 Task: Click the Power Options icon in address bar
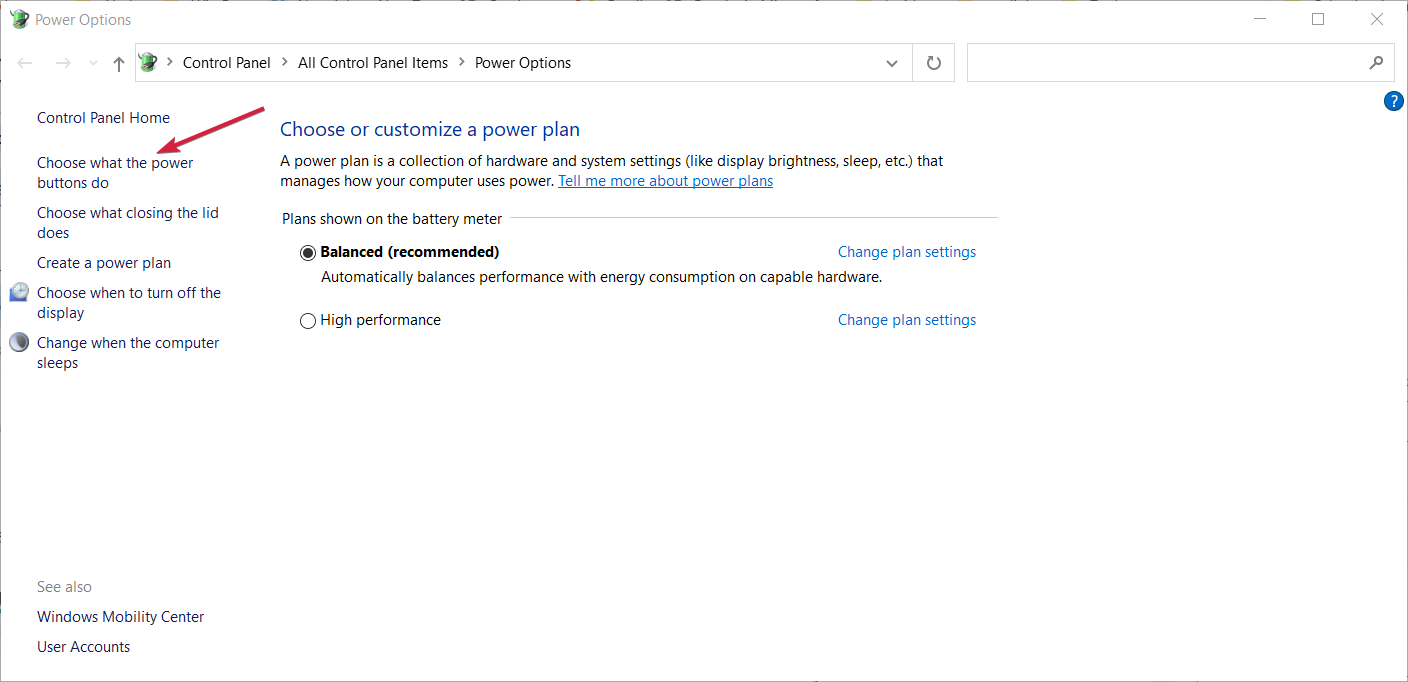pos(149,63)
